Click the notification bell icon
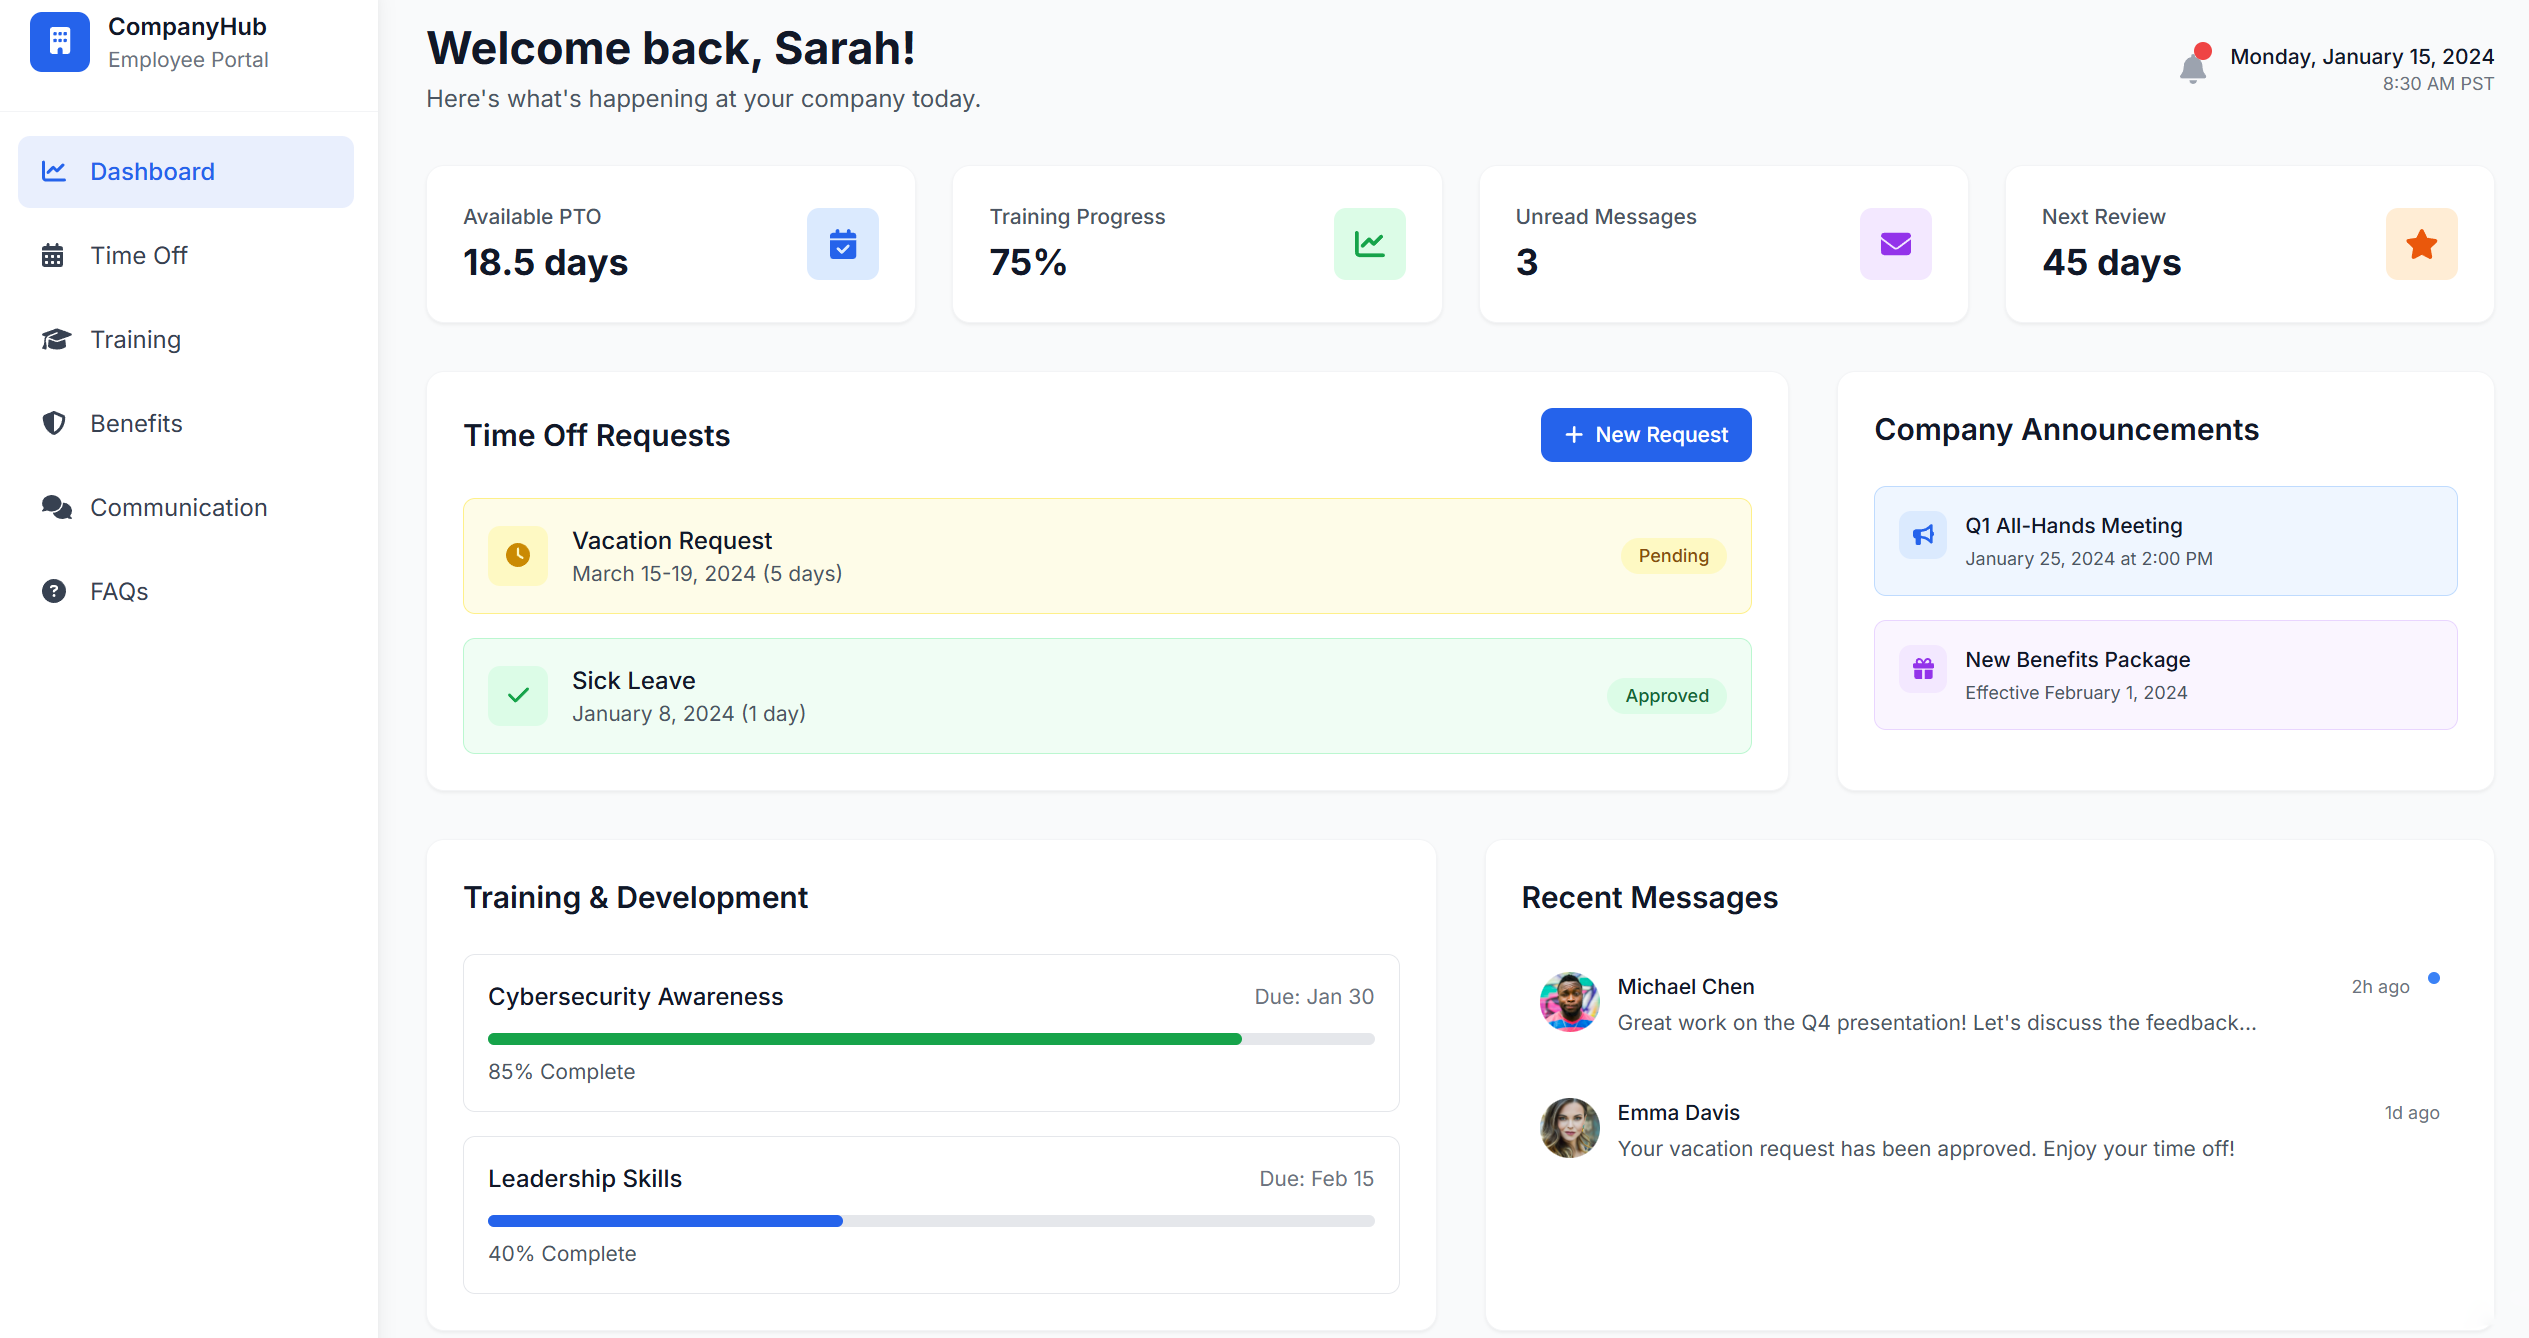This screenshot has width=2529, height=1338. click(2193, 67)
